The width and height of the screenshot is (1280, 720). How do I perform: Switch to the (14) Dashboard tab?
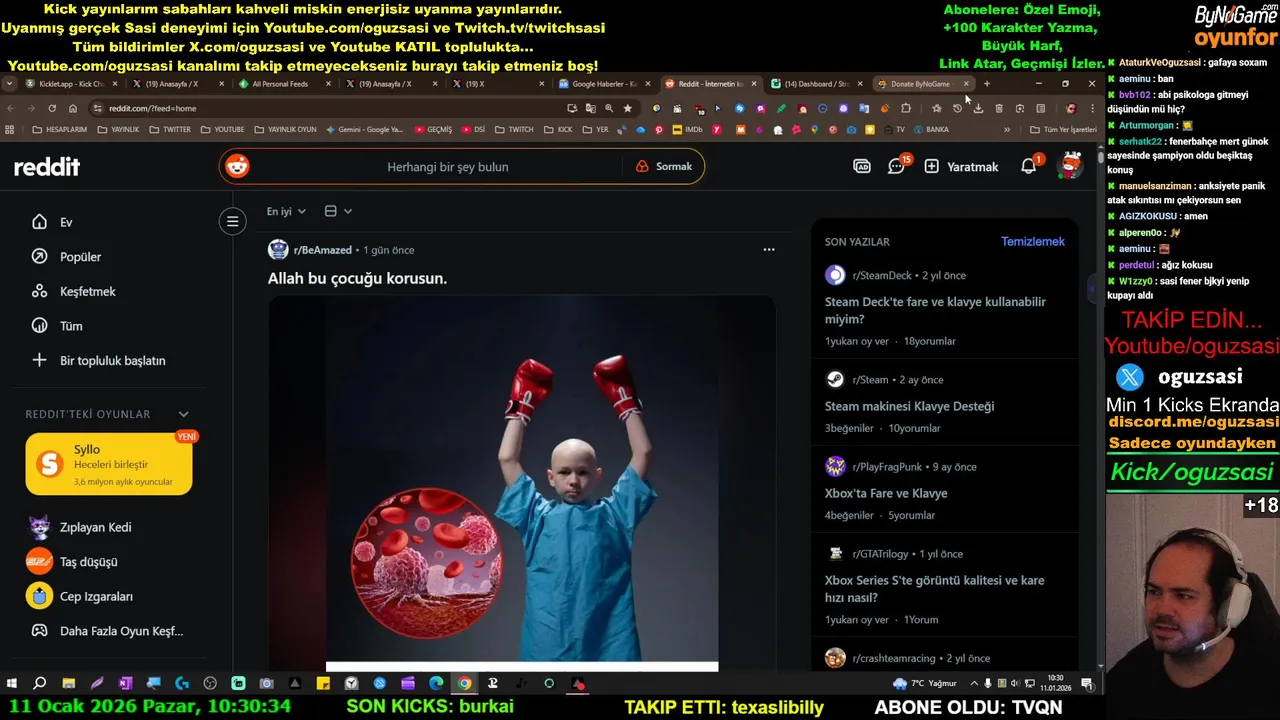815,84
